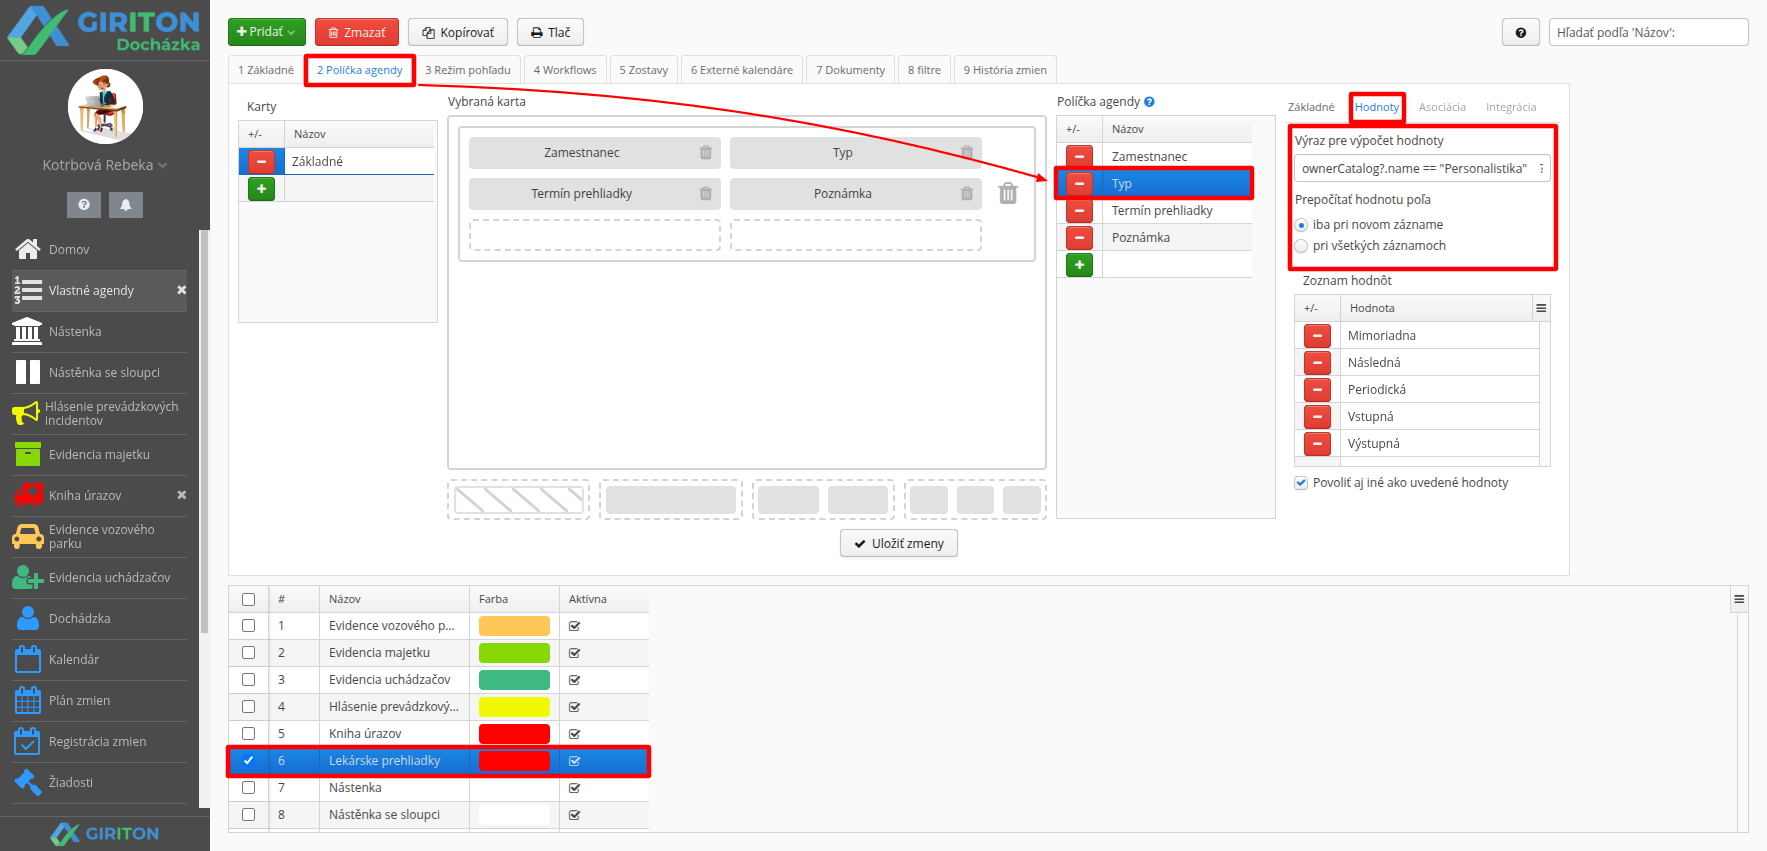The width and height of the screenshot is (1767, 851).
Task: Expand the expression field options dots
Action: 1542,168
